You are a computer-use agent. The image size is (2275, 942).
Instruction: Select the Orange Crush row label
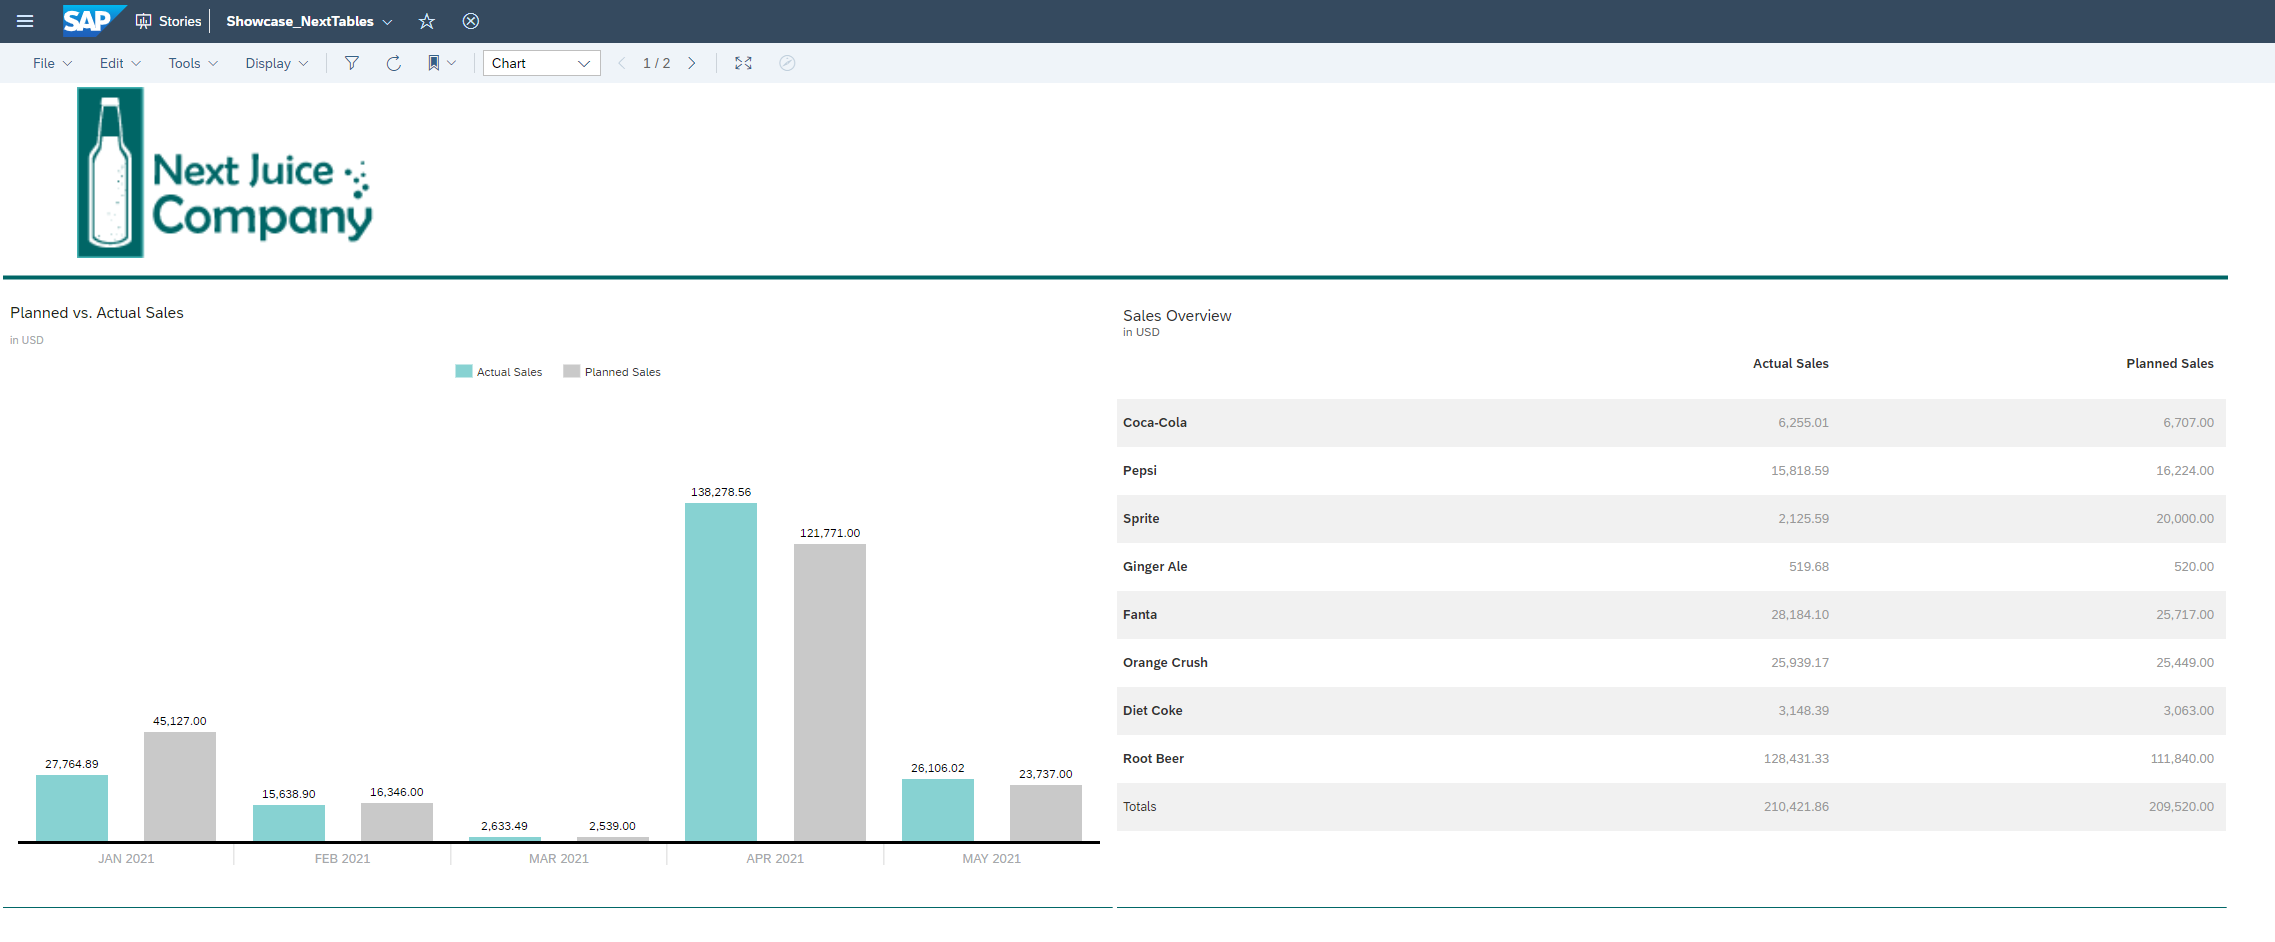[1165, 663]
